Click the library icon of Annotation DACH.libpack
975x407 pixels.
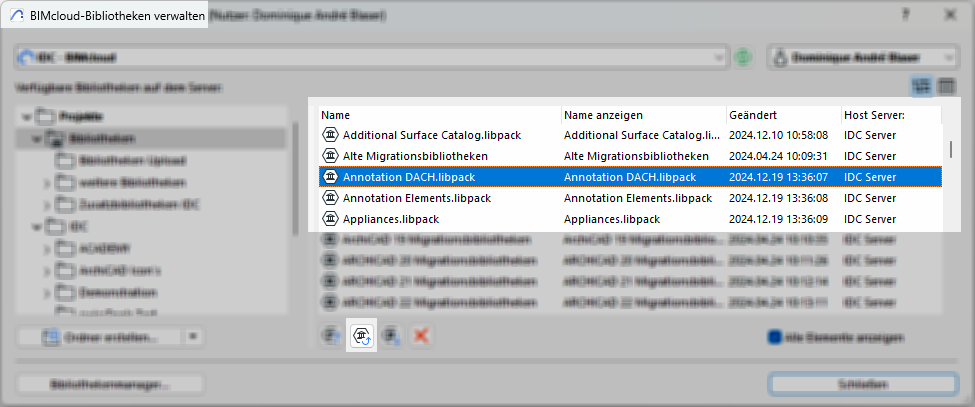point(330,177)
